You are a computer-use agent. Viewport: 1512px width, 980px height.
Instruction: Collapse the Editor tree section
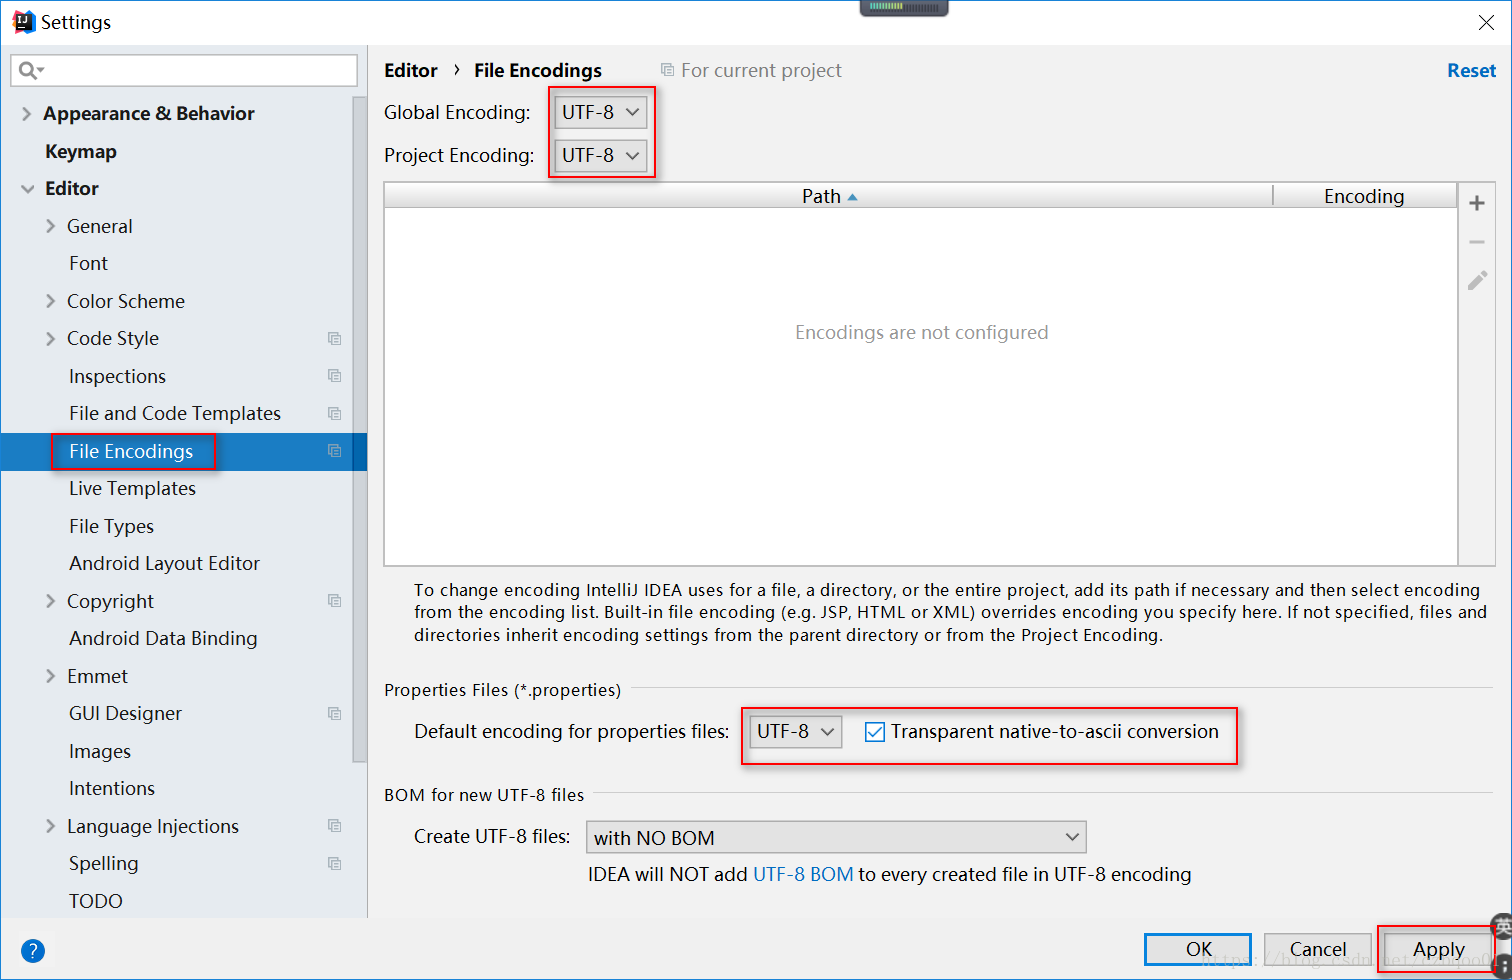coord(28,189)
